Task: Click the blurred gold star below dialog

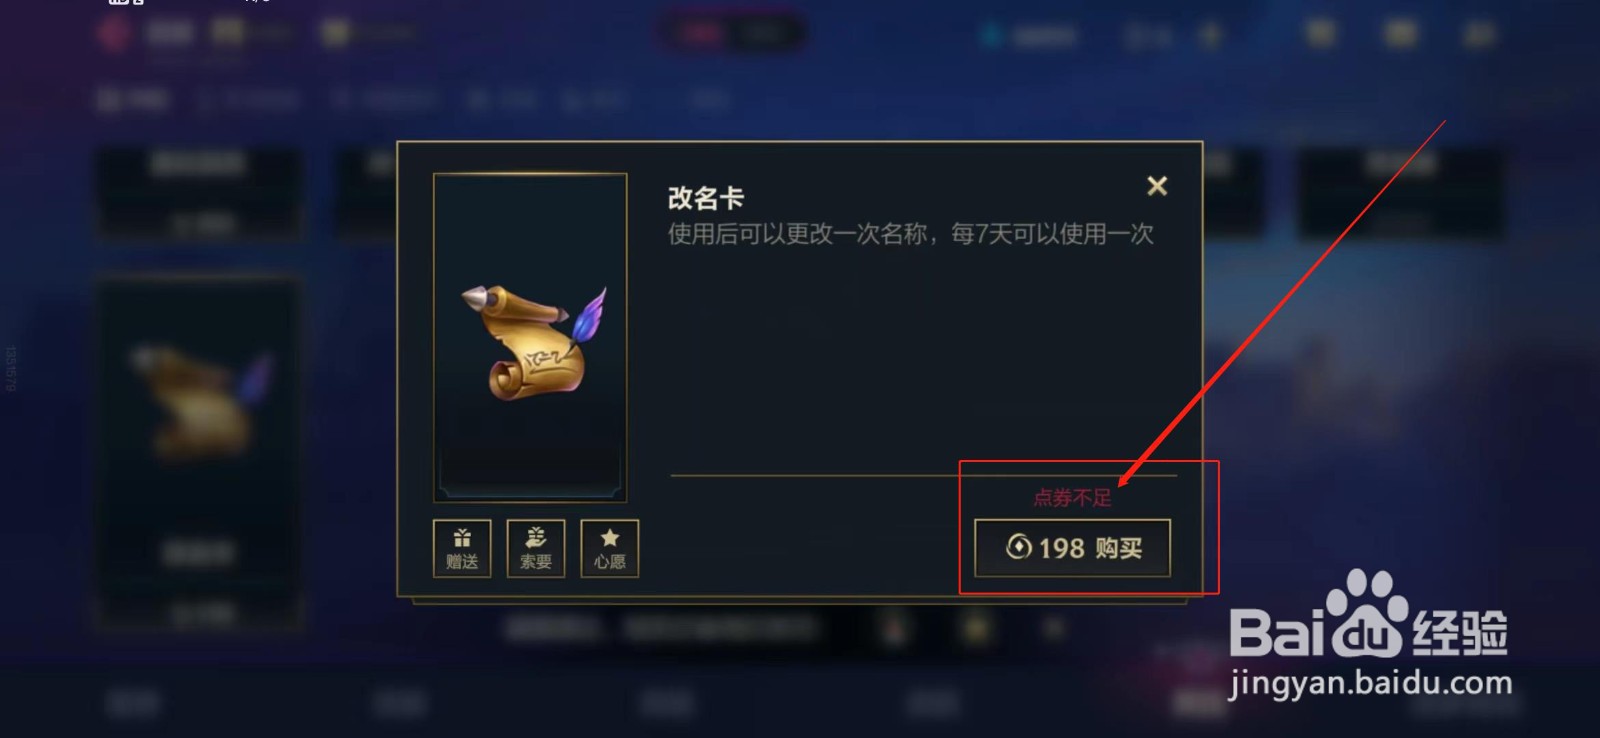Action: click(977, 628)
